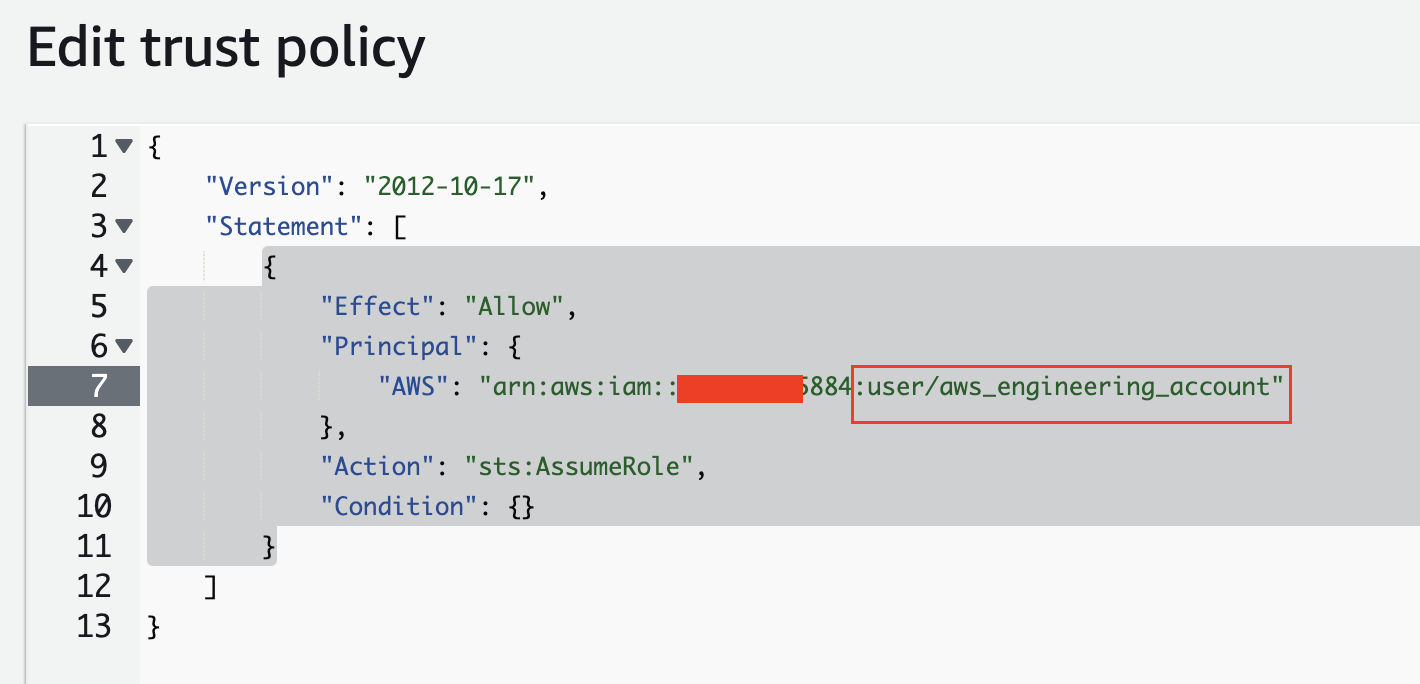Collapse the Principal block fold arrow
Viewport: 1420px width, 684px height.
(124, 346)
